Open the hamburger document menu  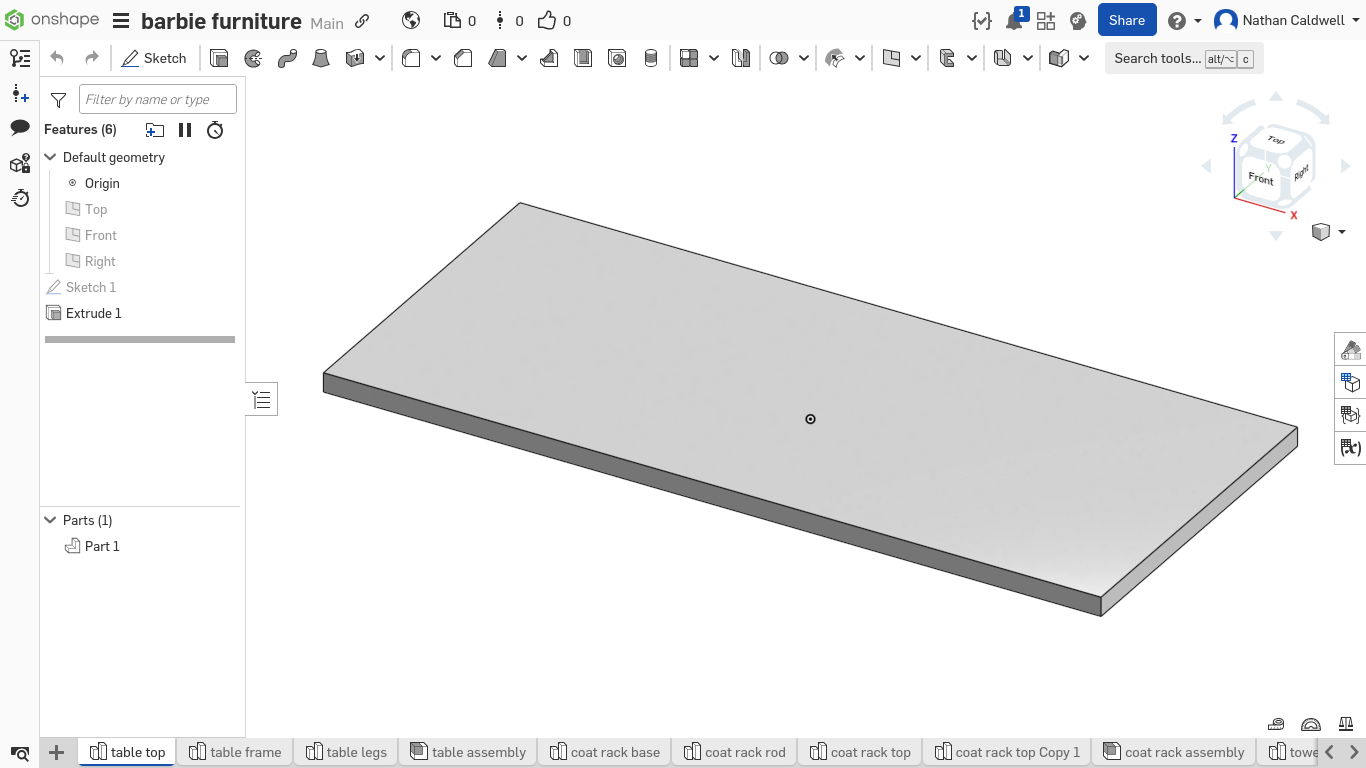click(121, 21)
